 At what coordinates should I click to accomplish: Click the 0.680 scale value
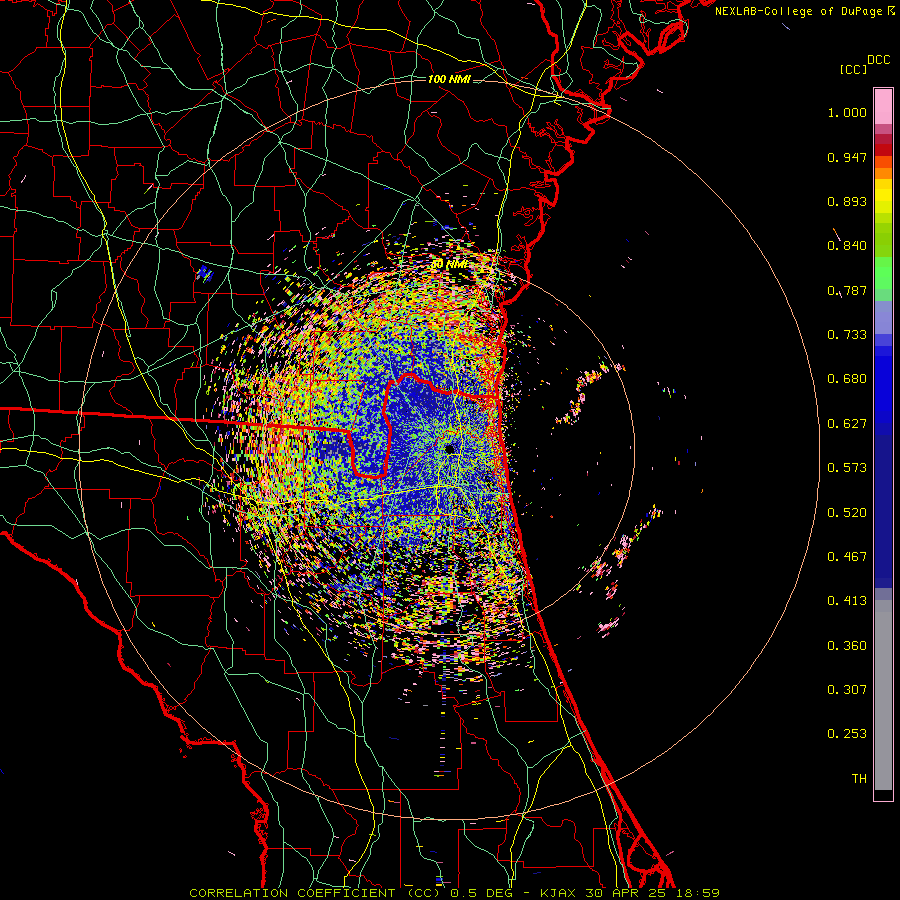(x=847, y=379)
